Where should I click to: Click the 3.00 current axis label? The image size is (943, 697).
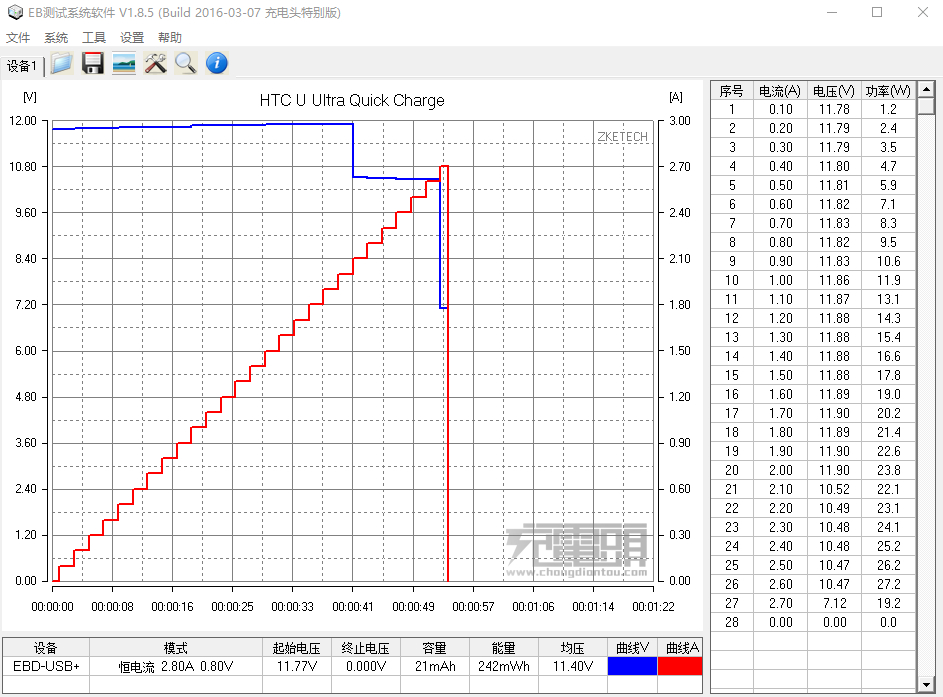[x=680, y=121]
